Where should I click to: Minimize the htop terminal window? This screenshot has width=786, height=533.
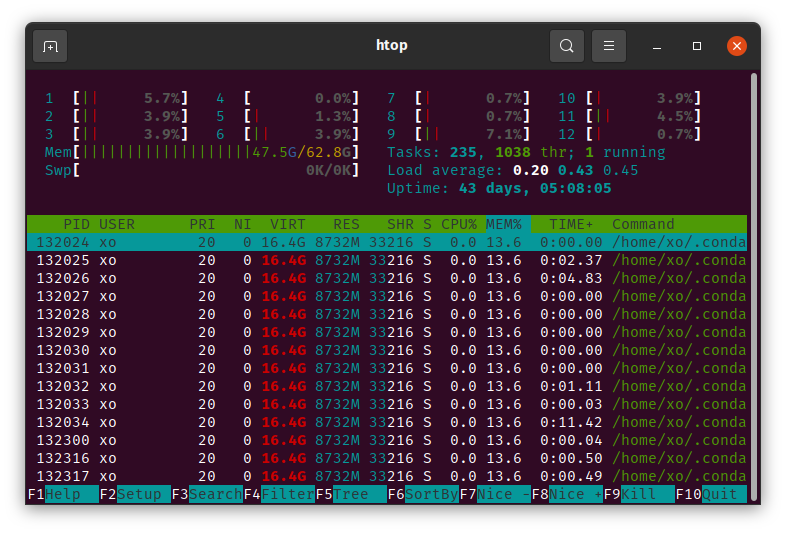[657, 46]
